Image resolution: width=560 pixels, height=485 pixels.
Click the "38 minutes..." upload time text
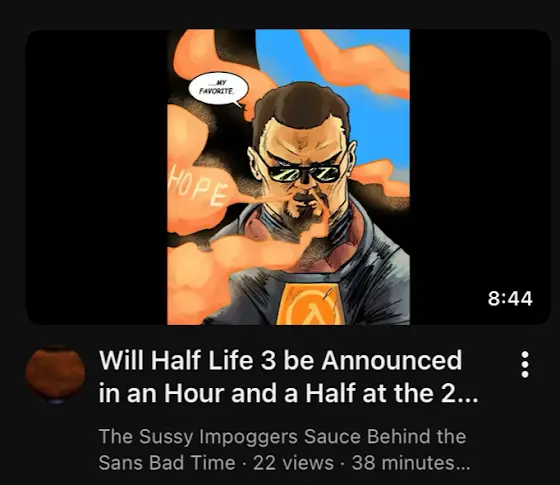[411, 463]
